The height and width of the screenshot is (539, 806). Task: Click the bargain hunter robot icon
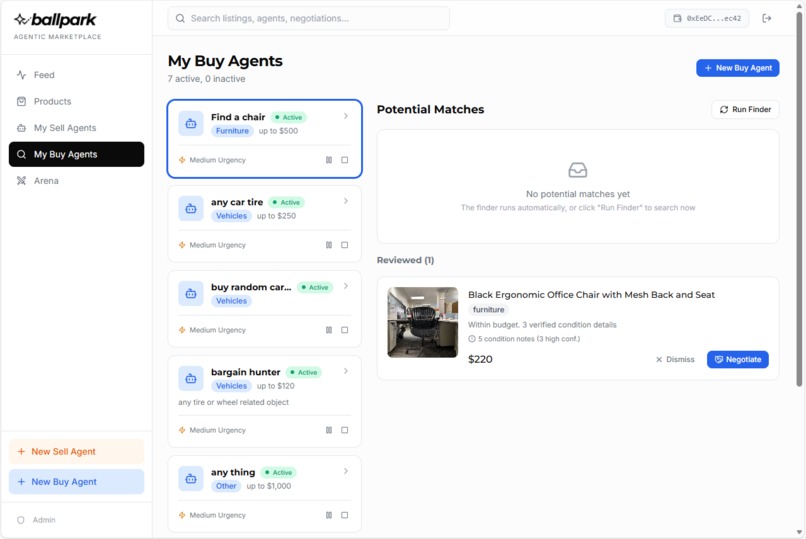pyautogui.click(x=191, y=379)
